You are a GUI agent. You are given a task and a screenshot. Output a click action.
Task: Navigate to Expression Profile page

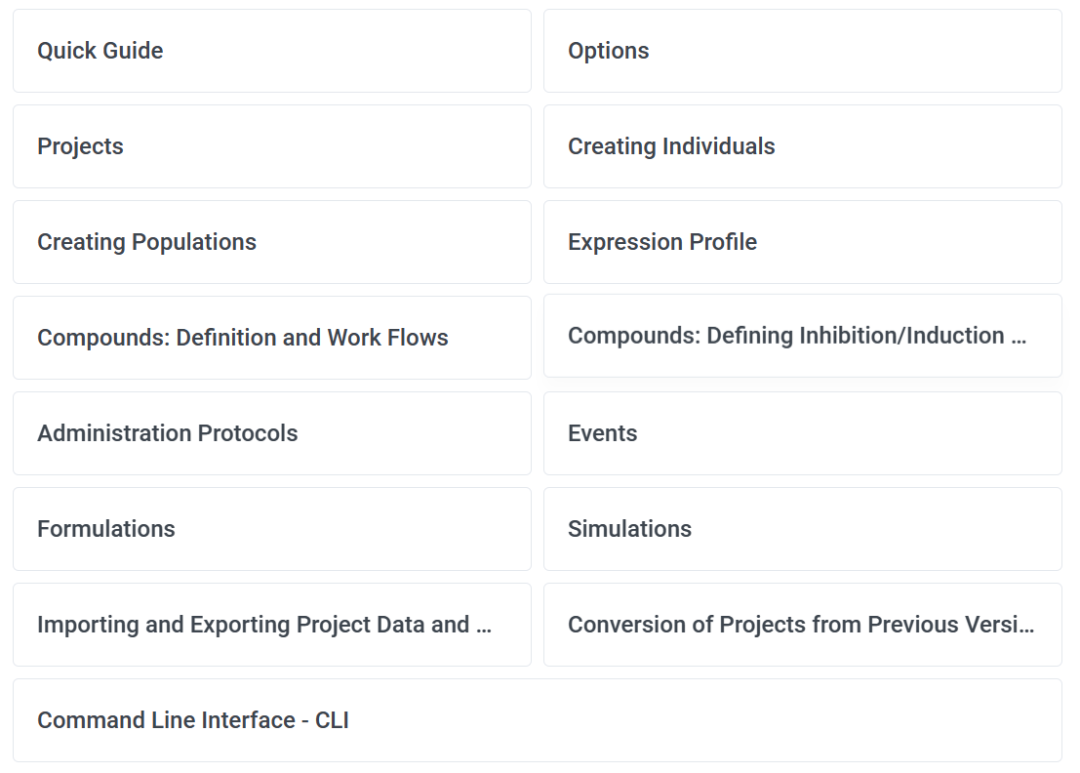click(802, 242)
